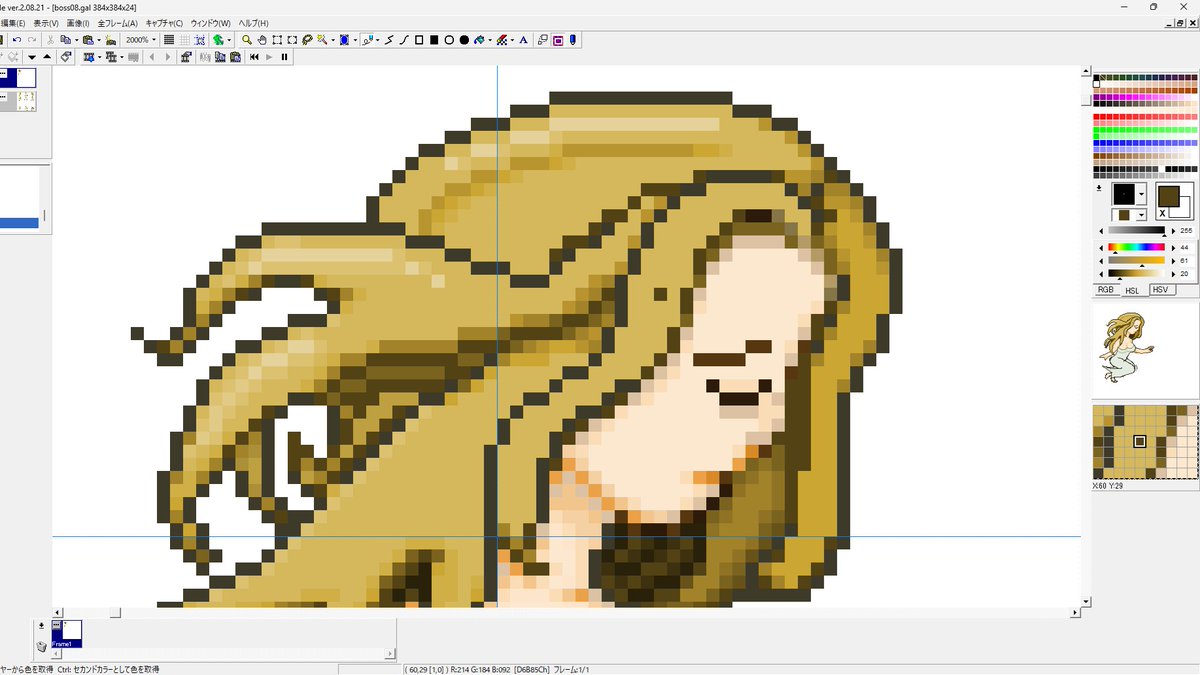This screenshot has width=1200, height=675.
Task: Open the 表示(V) menu
Action: (x=45, y=23)
